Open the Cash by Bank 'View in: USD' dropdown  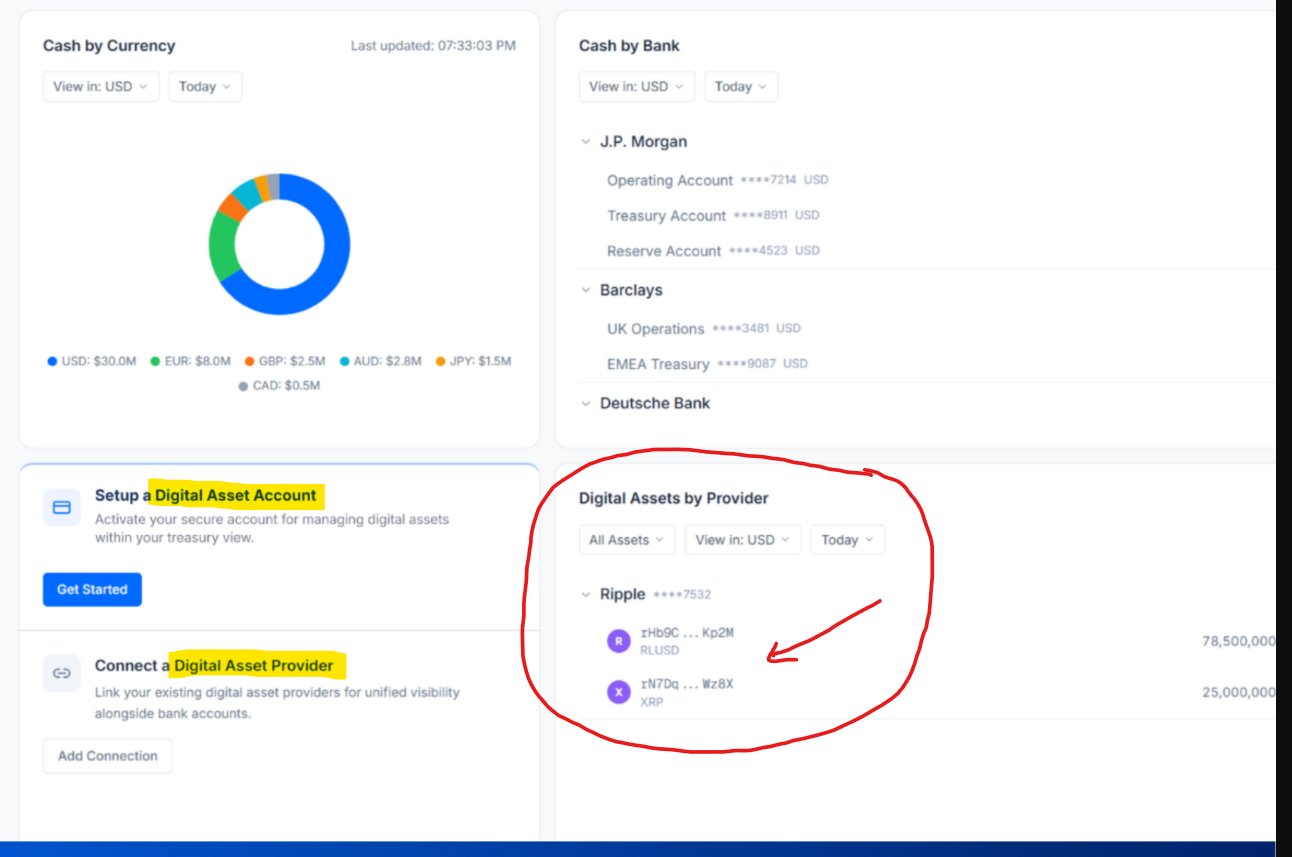click(637, 87)
